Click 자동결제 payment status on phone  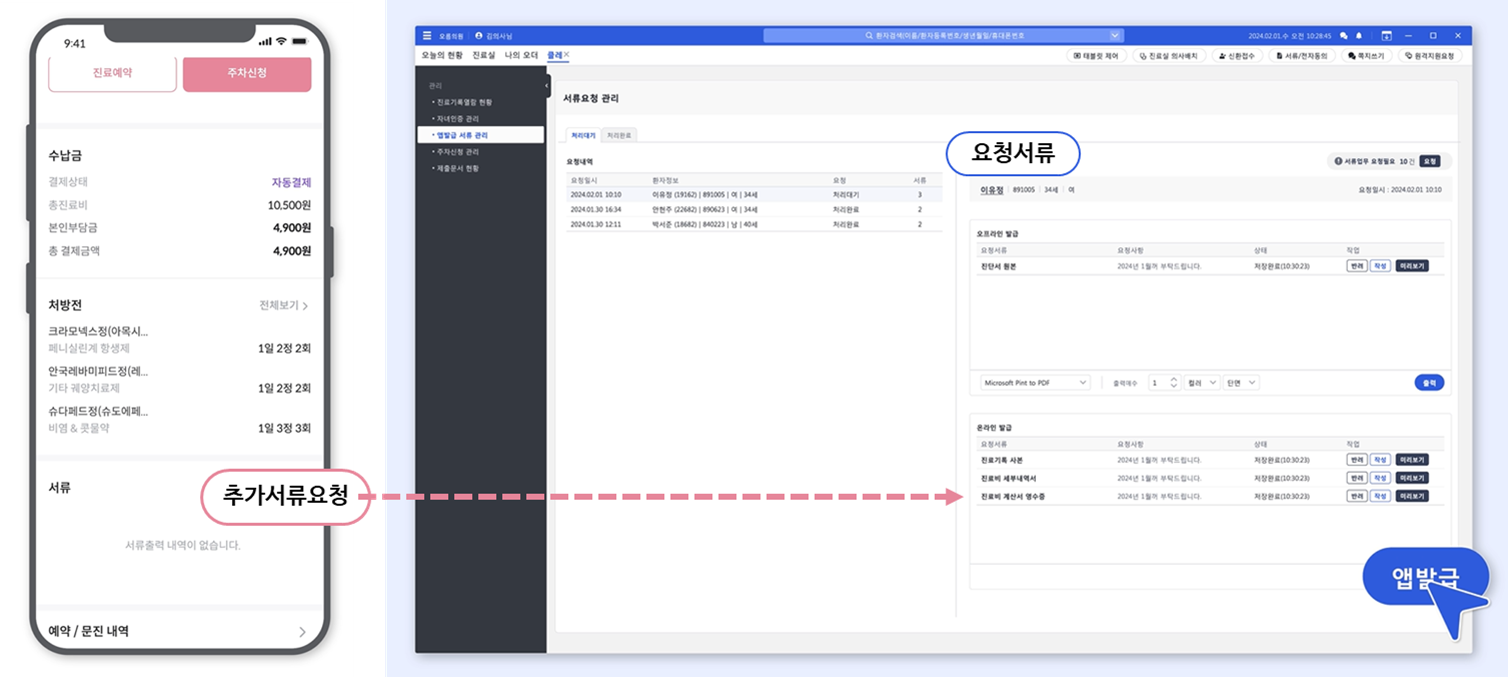point(291,183)
